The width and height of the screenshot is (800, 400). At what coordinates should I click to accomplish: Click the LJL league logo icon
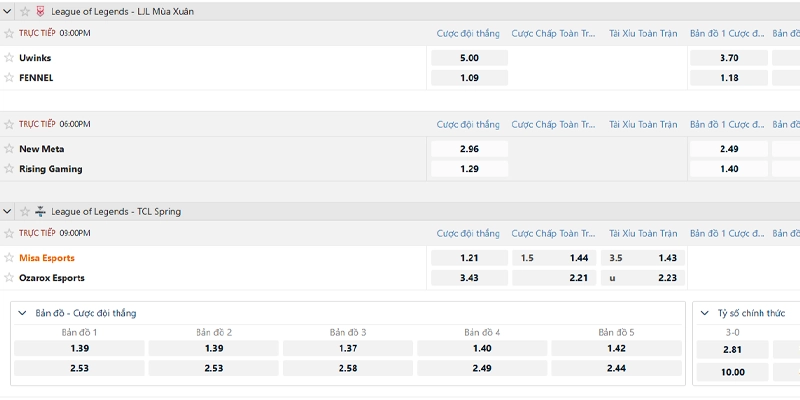(40, 11)
